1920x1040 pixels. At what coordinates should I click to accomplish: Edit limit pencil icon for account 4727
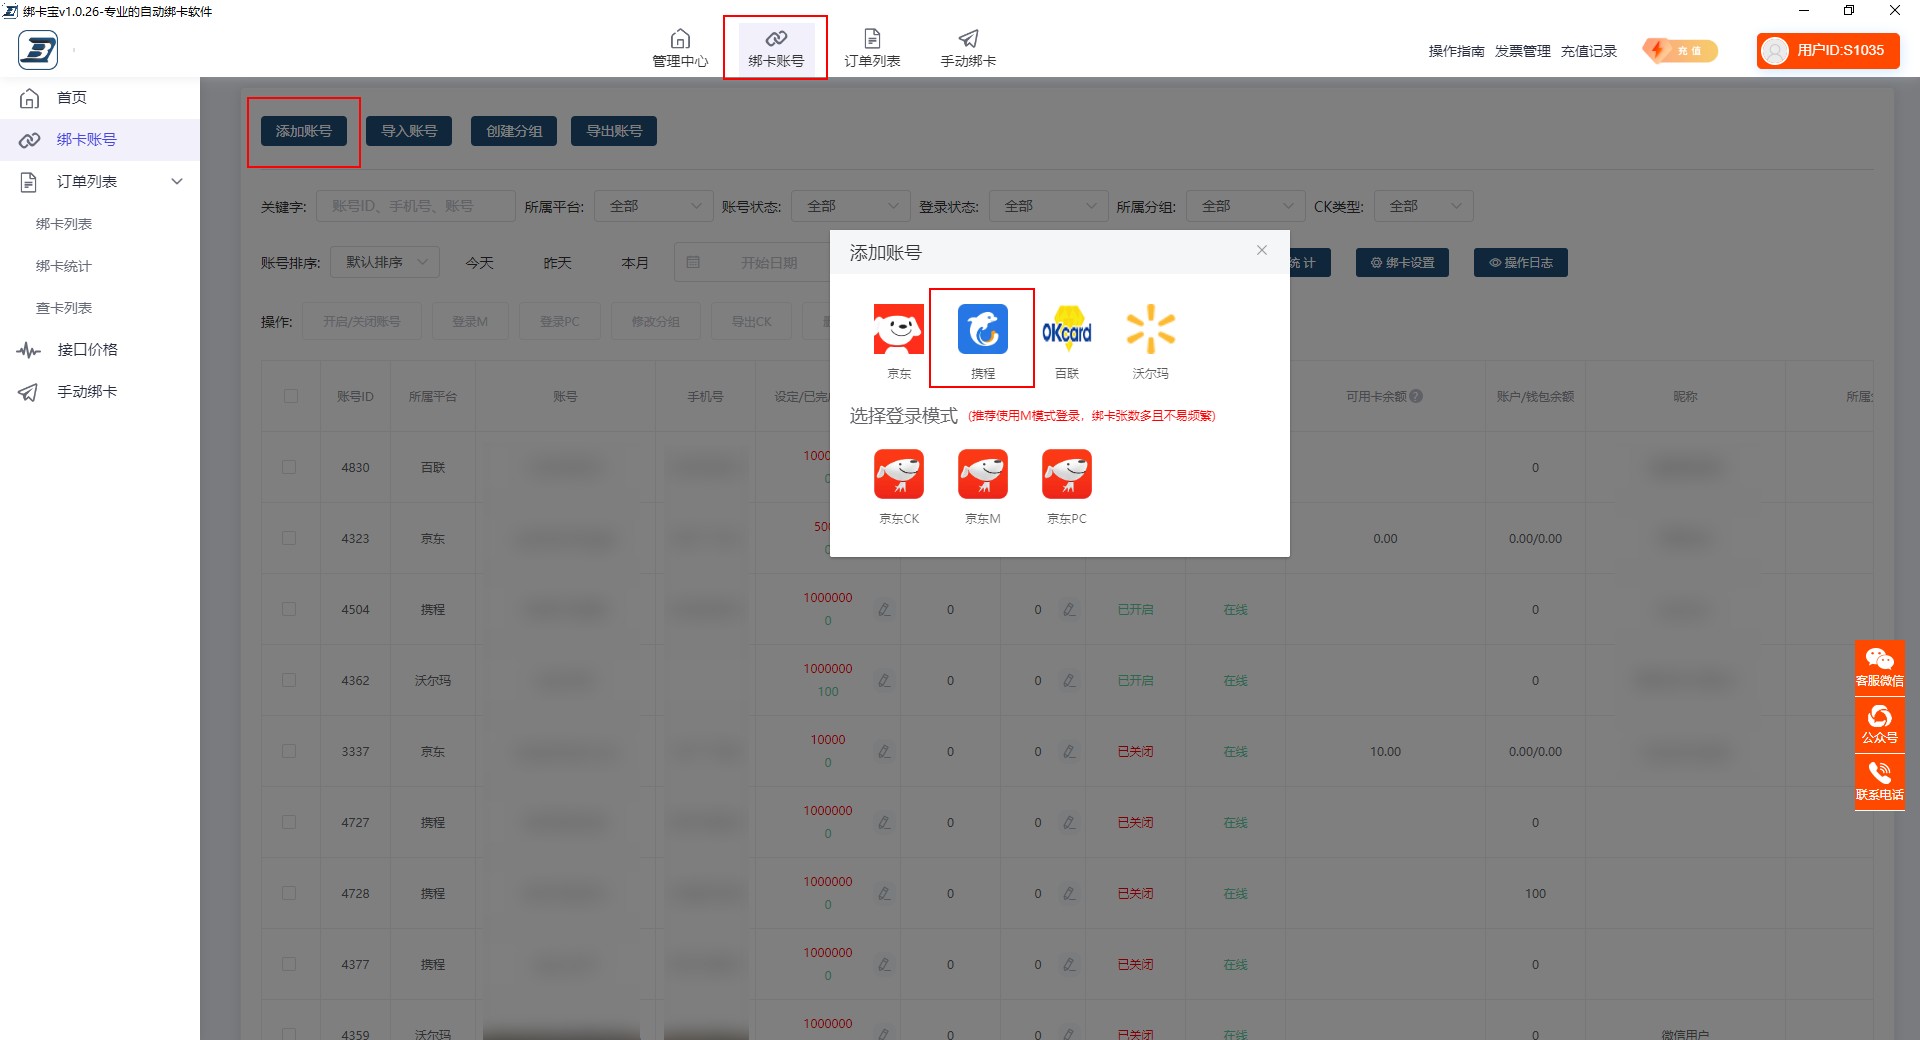click(x=884, y=822)
